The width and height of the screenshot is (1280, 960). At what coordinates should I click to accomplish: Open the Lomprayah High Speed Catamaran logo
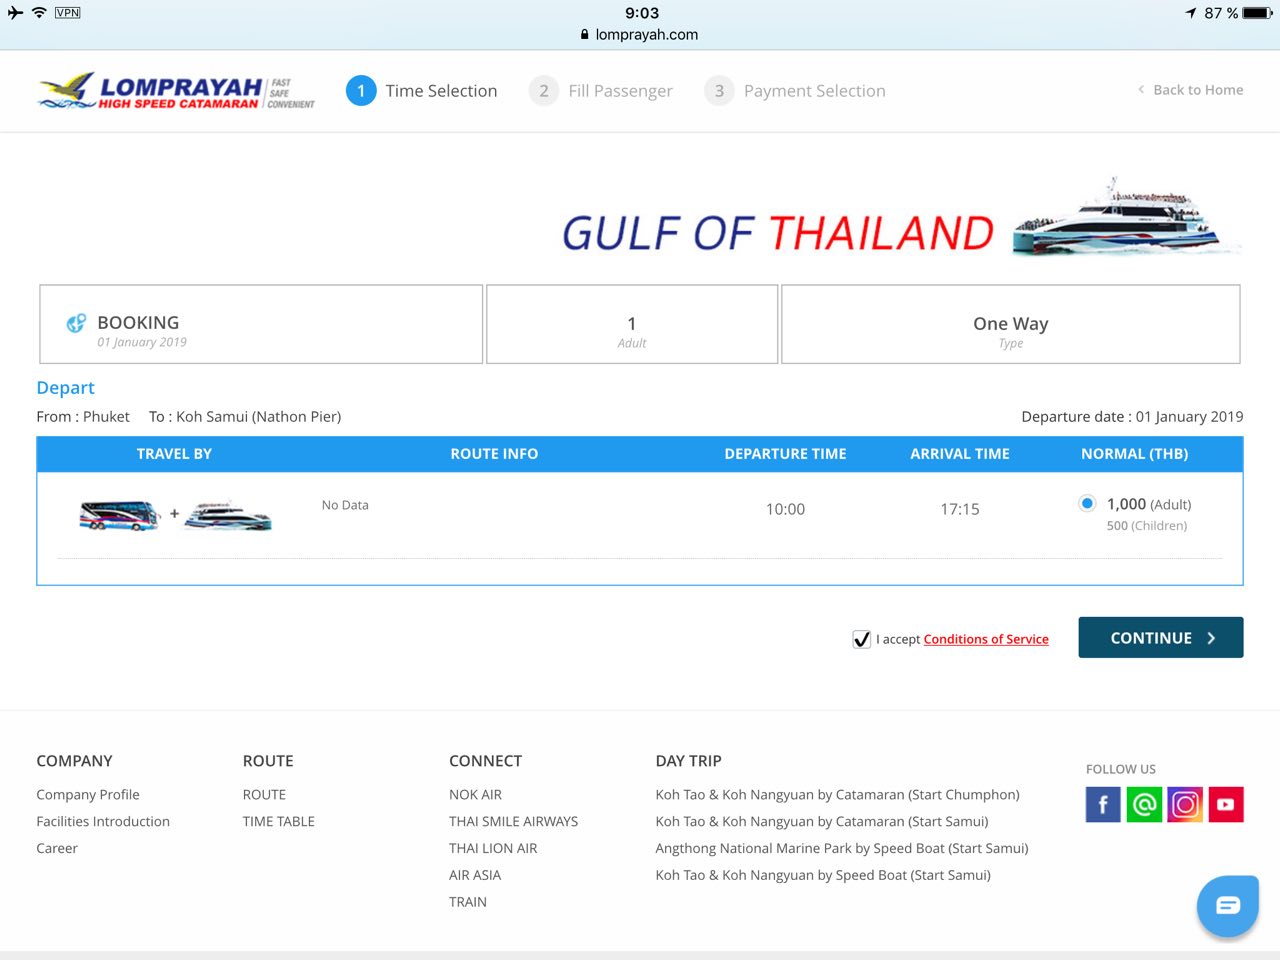coord(176,90)
